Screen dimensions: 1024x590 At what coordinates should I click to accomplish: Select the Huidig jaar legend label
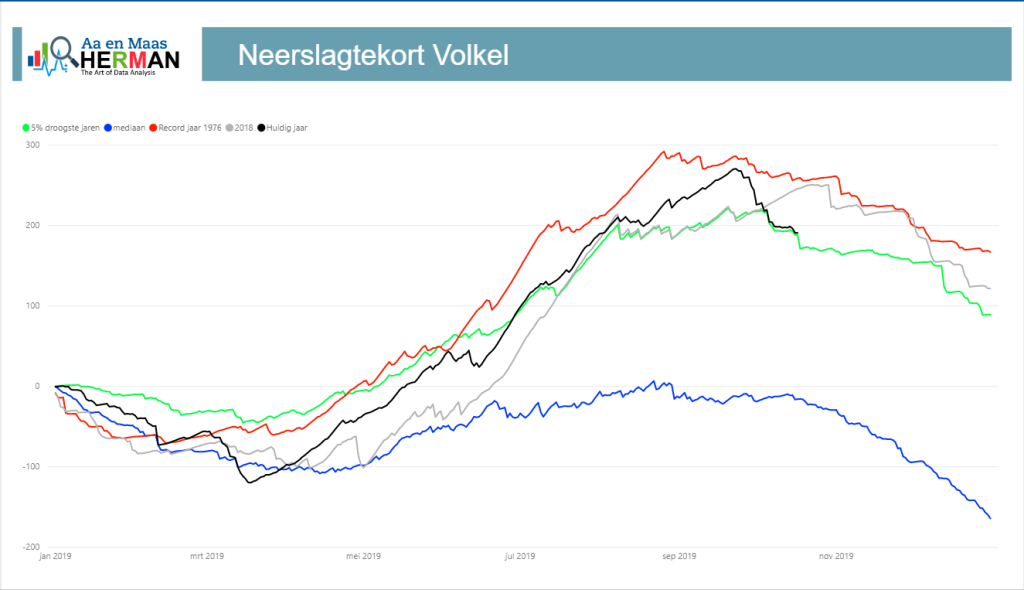[x=287, y=128]
